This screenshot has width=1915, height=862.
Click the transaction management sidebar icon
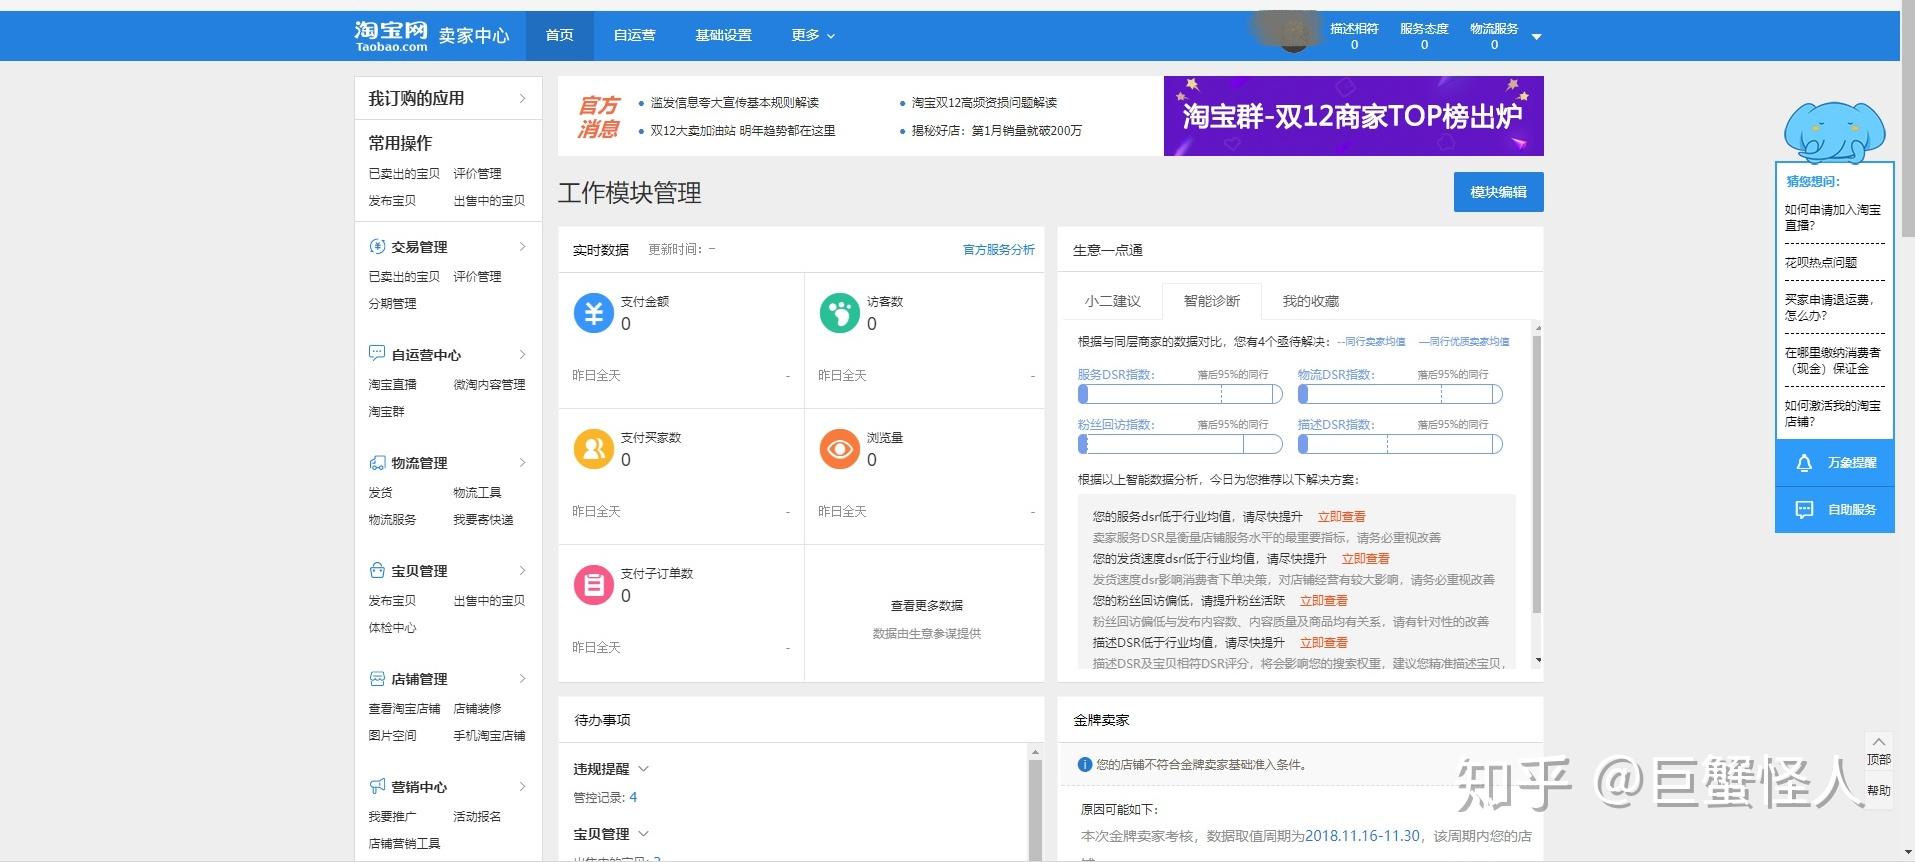[x=377, y=246]
